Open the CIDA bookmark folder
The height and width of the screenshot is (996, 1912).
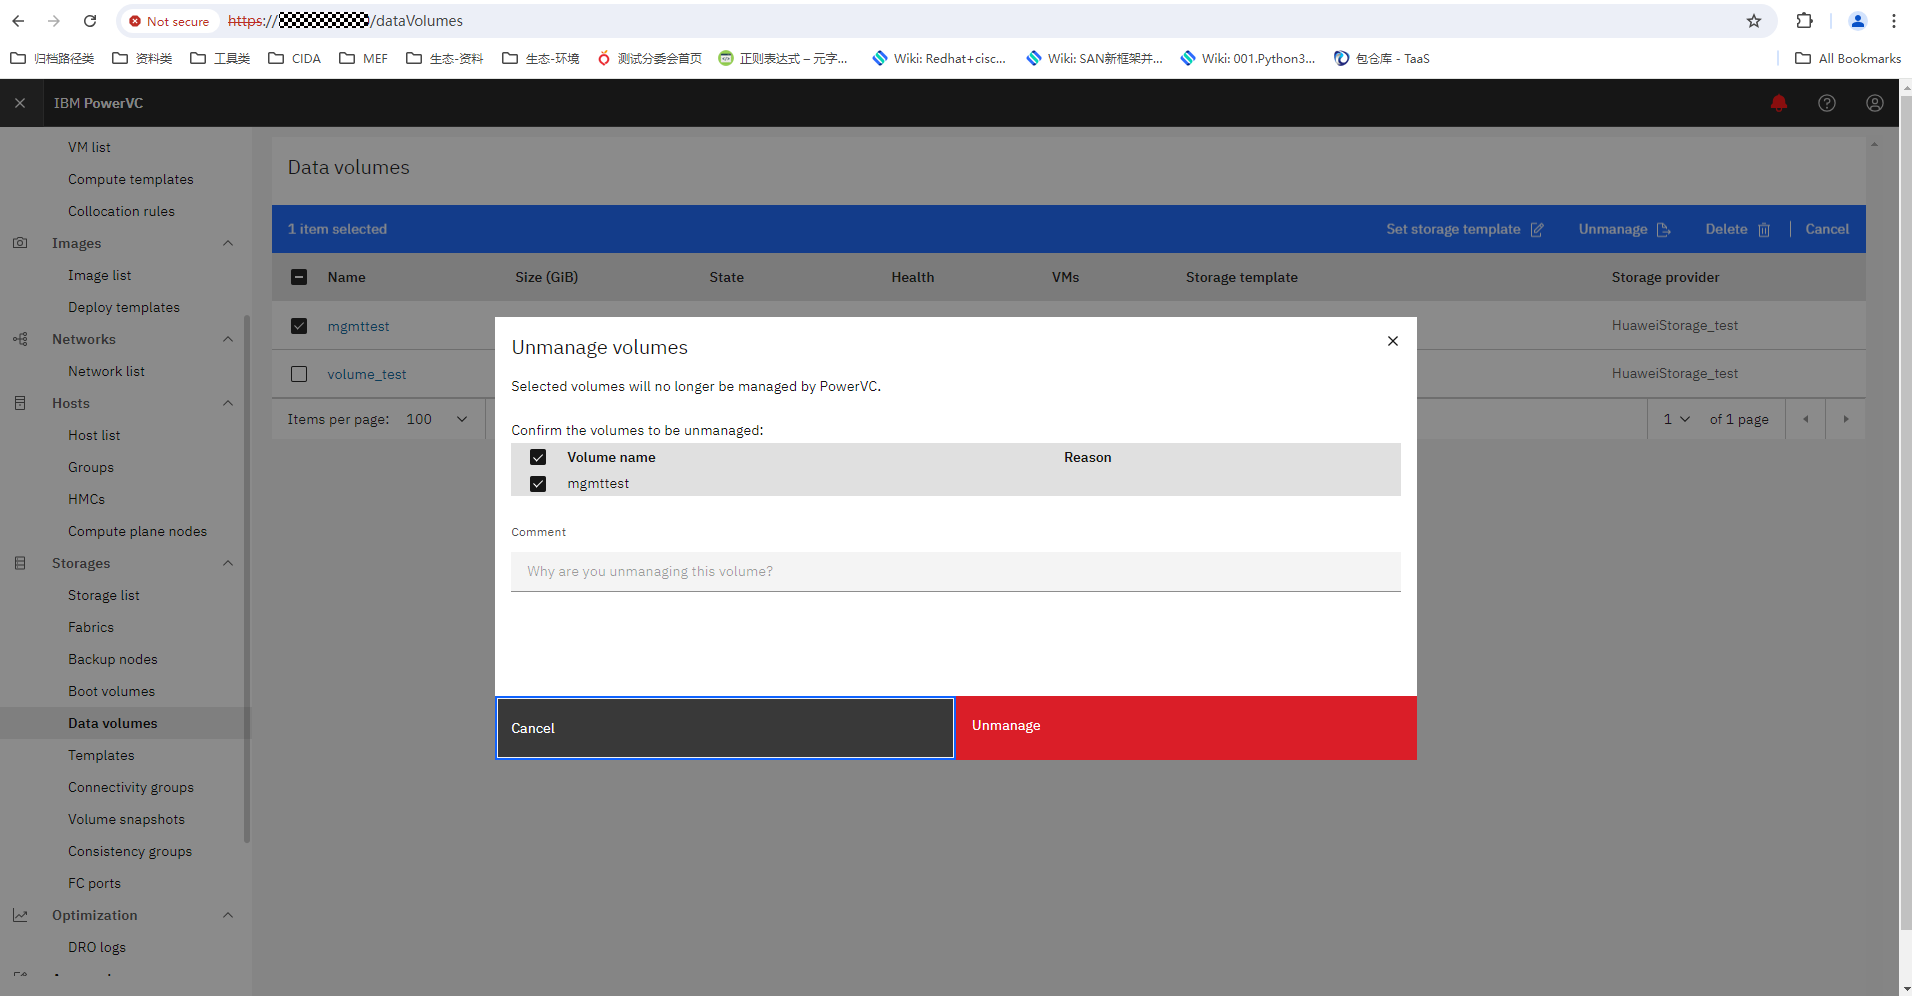[x=294, y=58]
